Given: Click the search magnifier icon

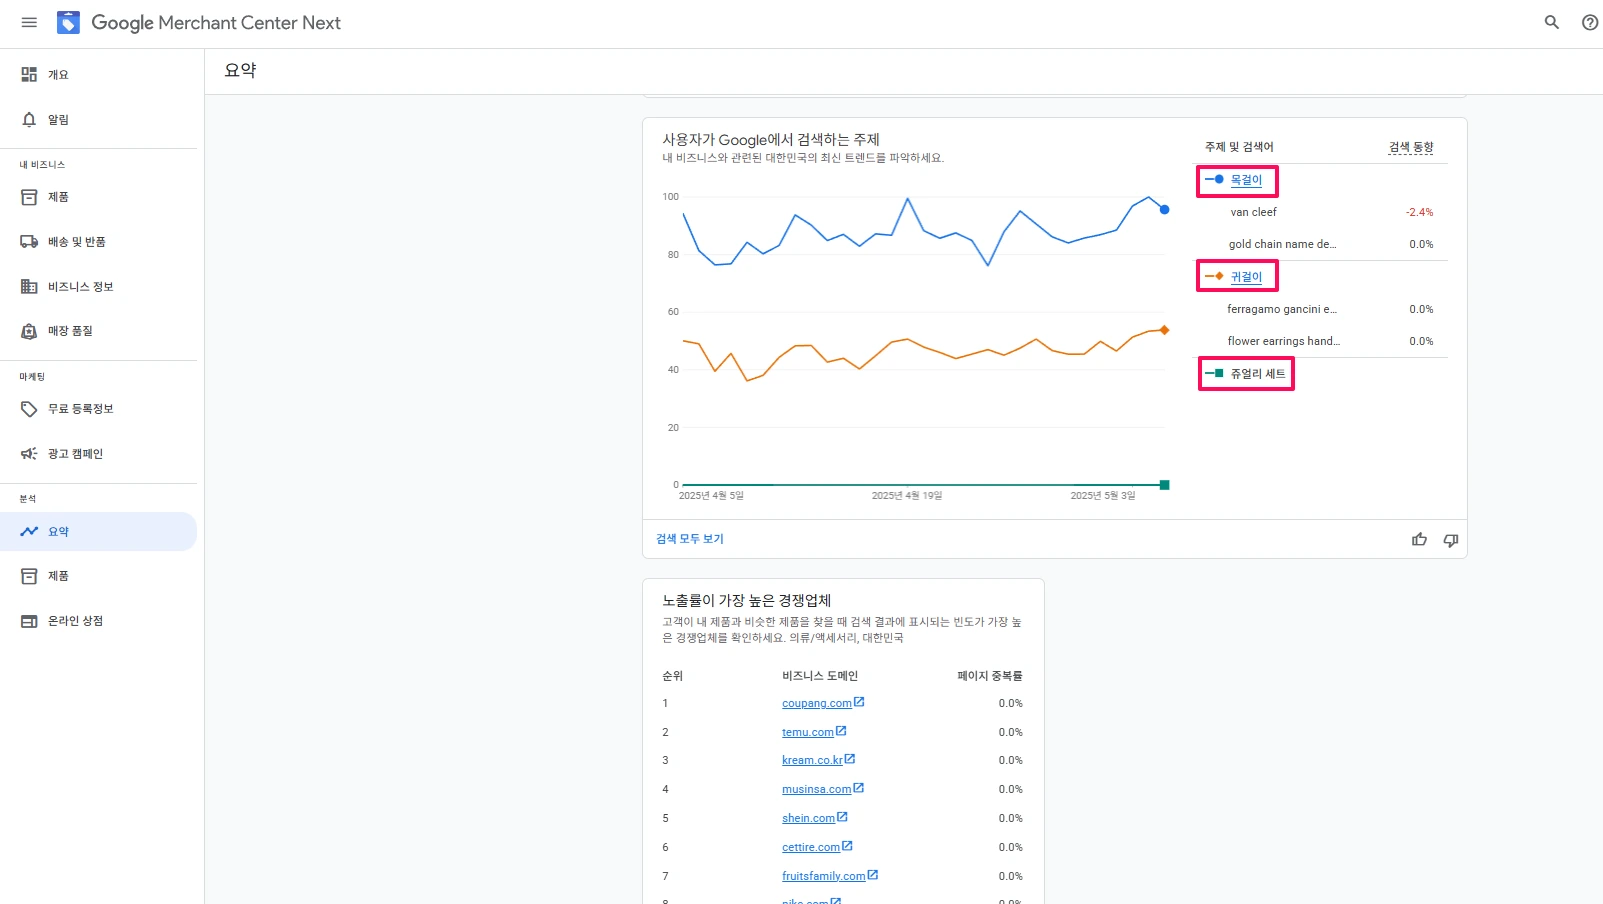Looking at the screenshot, I should click(1551, 22).
